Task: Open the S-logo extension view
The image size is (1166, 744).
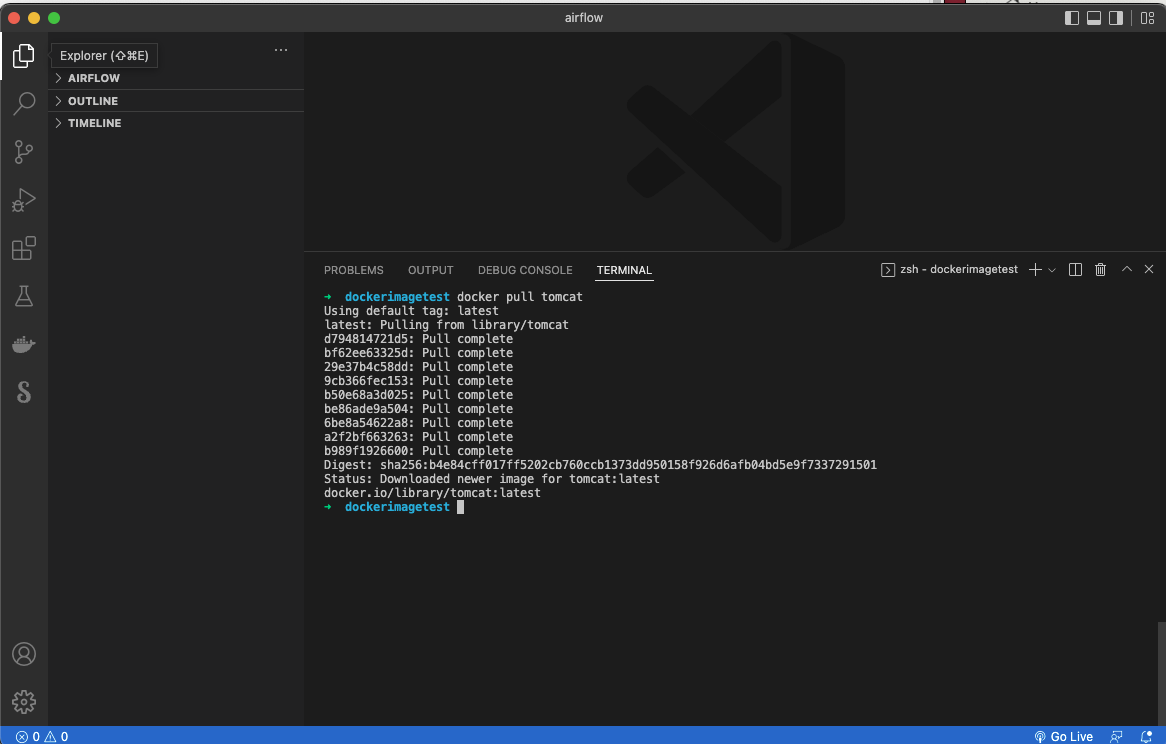Action: point(24,392)
